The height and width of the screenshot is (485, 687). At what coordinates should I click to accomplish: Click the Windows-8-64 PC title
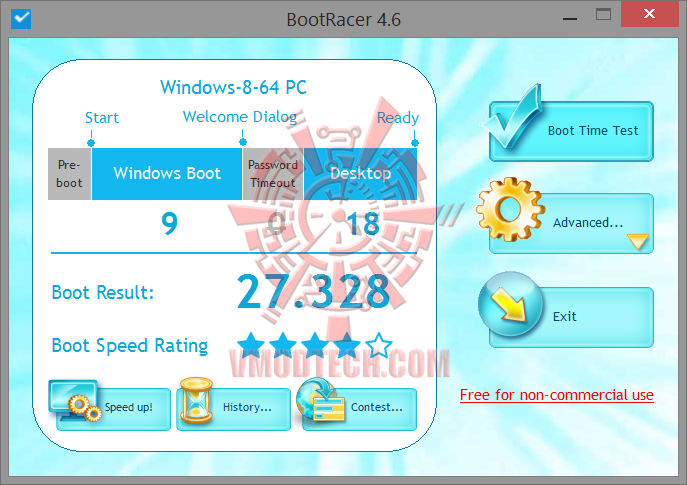(x=234, y=87)
